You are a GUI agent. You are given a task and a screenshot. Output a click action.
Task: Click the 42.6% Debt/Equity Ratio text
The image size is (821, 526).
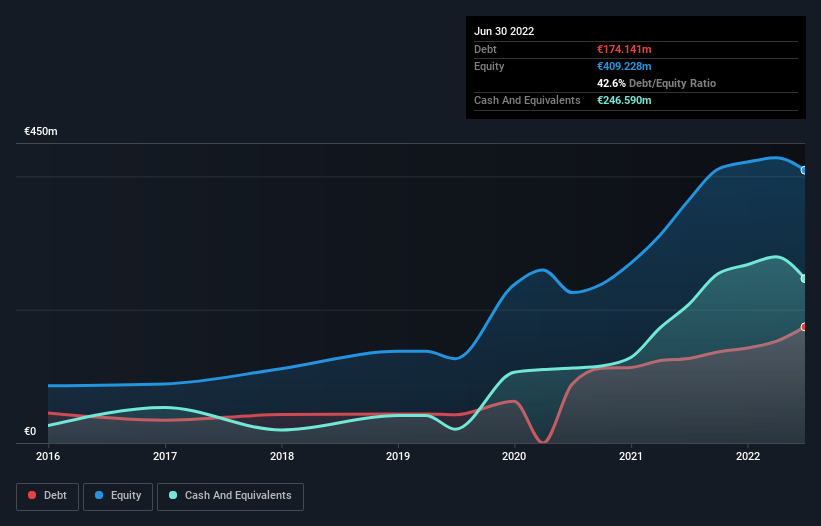point(656,83)
